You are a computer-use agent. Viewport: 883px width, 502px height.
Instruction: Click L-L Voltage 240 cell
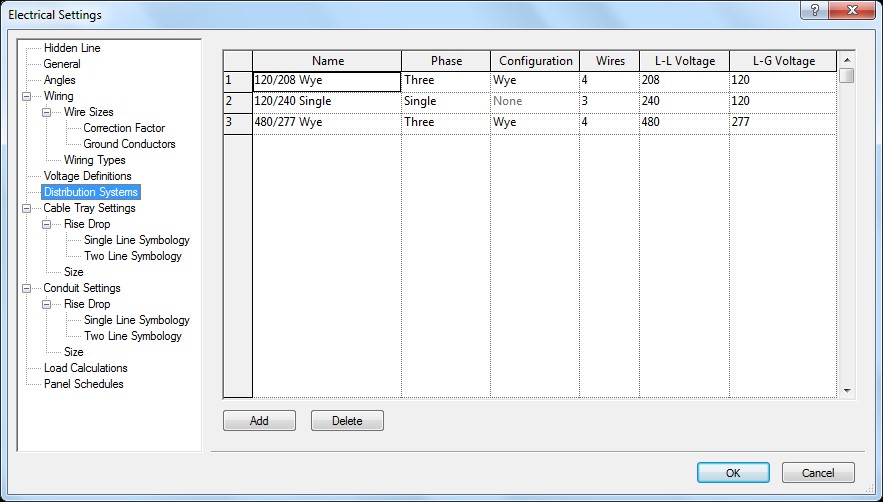684,102
